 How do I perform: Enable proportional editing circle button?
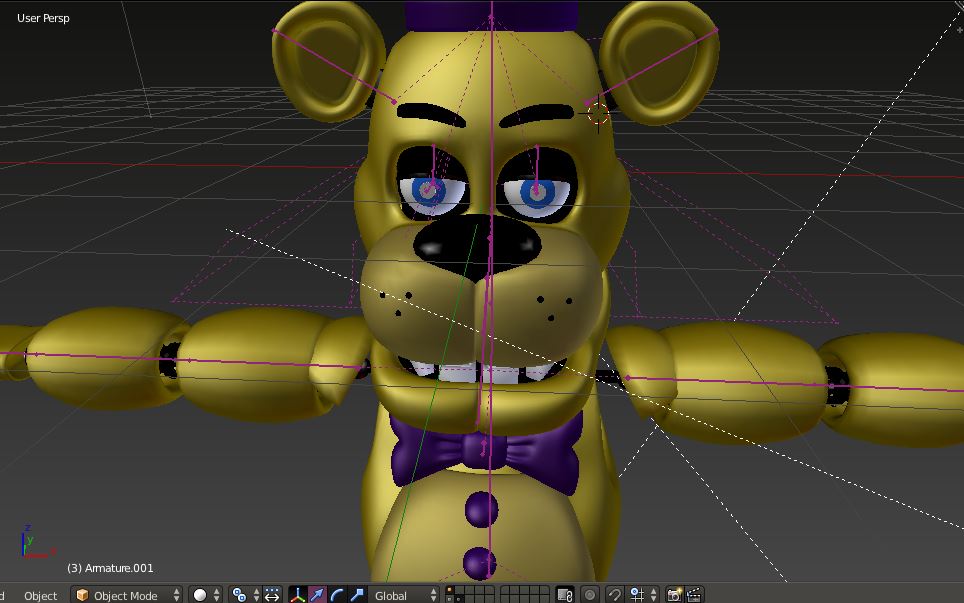point(590,595)
